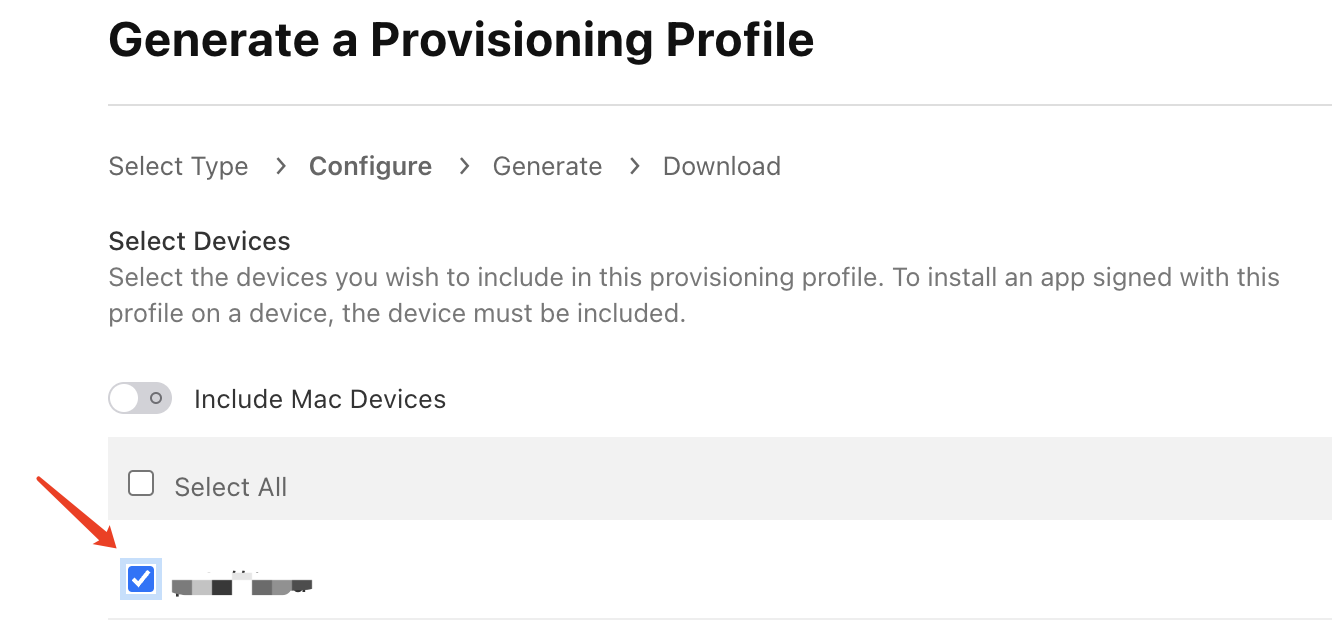Check the Select All checkbox
Screen dimensions: 1332x640
[x=141, y=485]
